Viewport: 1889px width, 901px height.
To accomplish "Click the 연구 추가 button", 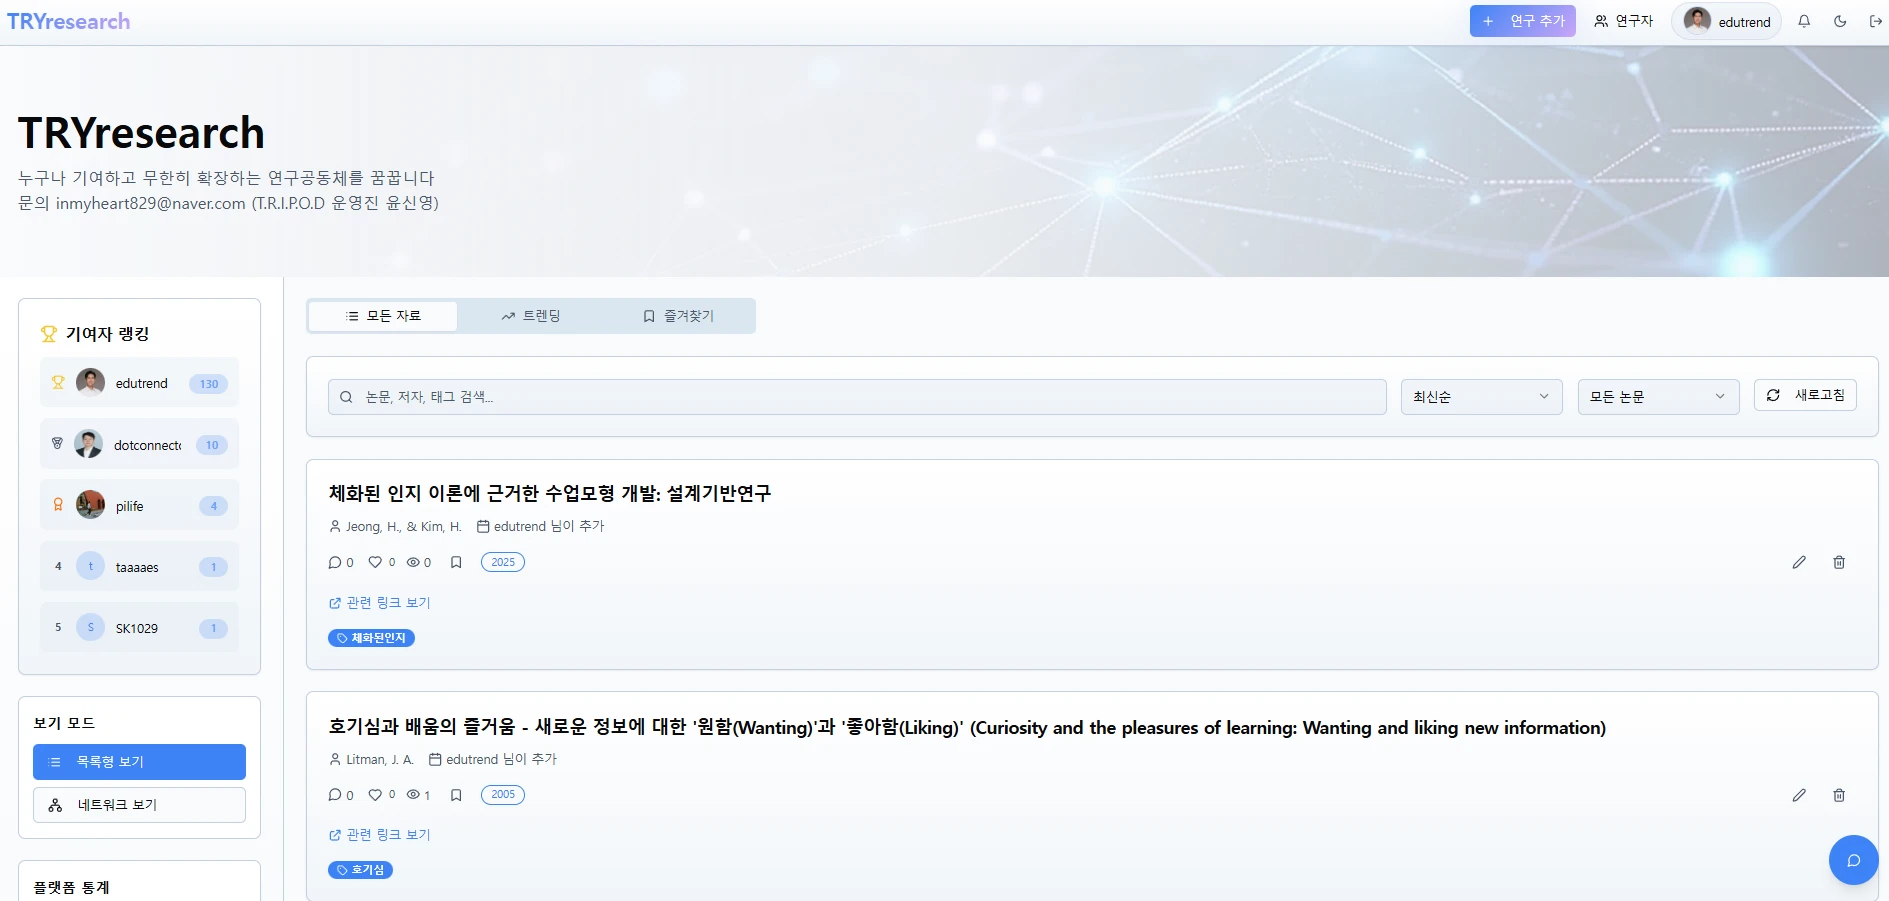I will pos(1522,21).
